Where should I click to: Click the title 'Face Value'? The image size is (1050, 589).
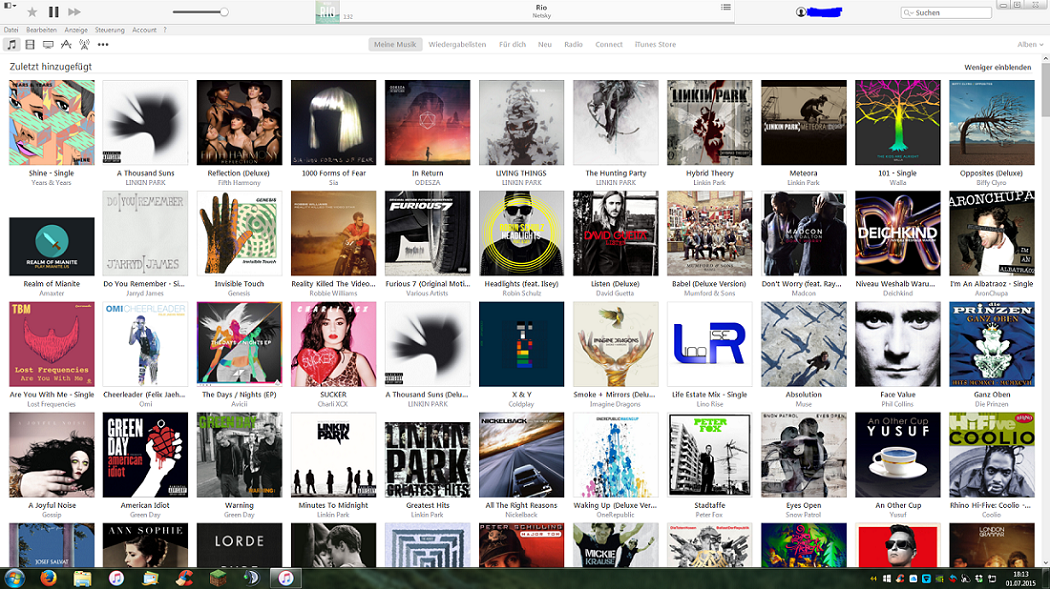(897, 395)
